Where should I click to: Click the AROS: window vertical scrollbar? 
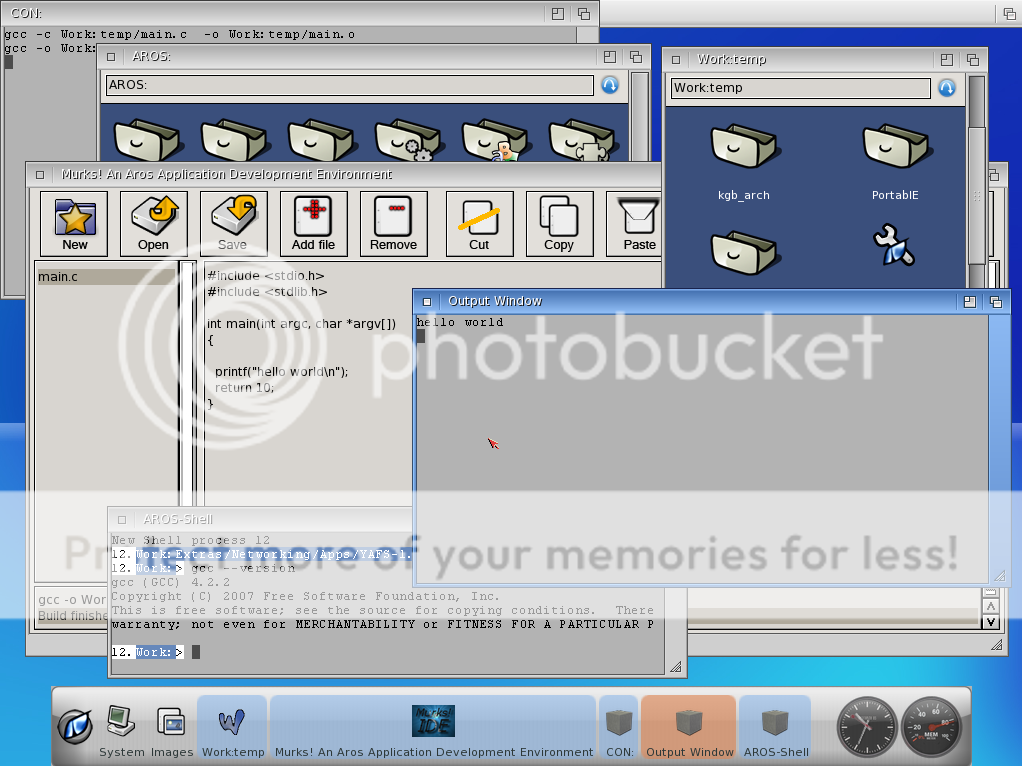click(x=640, y=116)
